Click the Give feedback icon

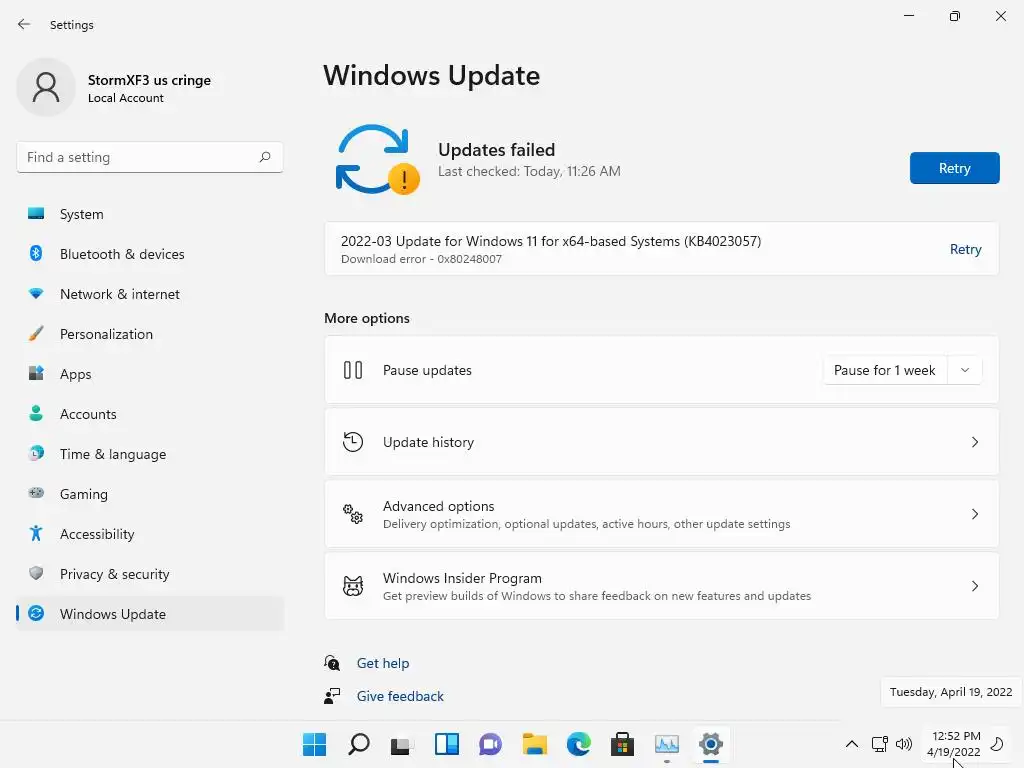(x=332, y=696)
